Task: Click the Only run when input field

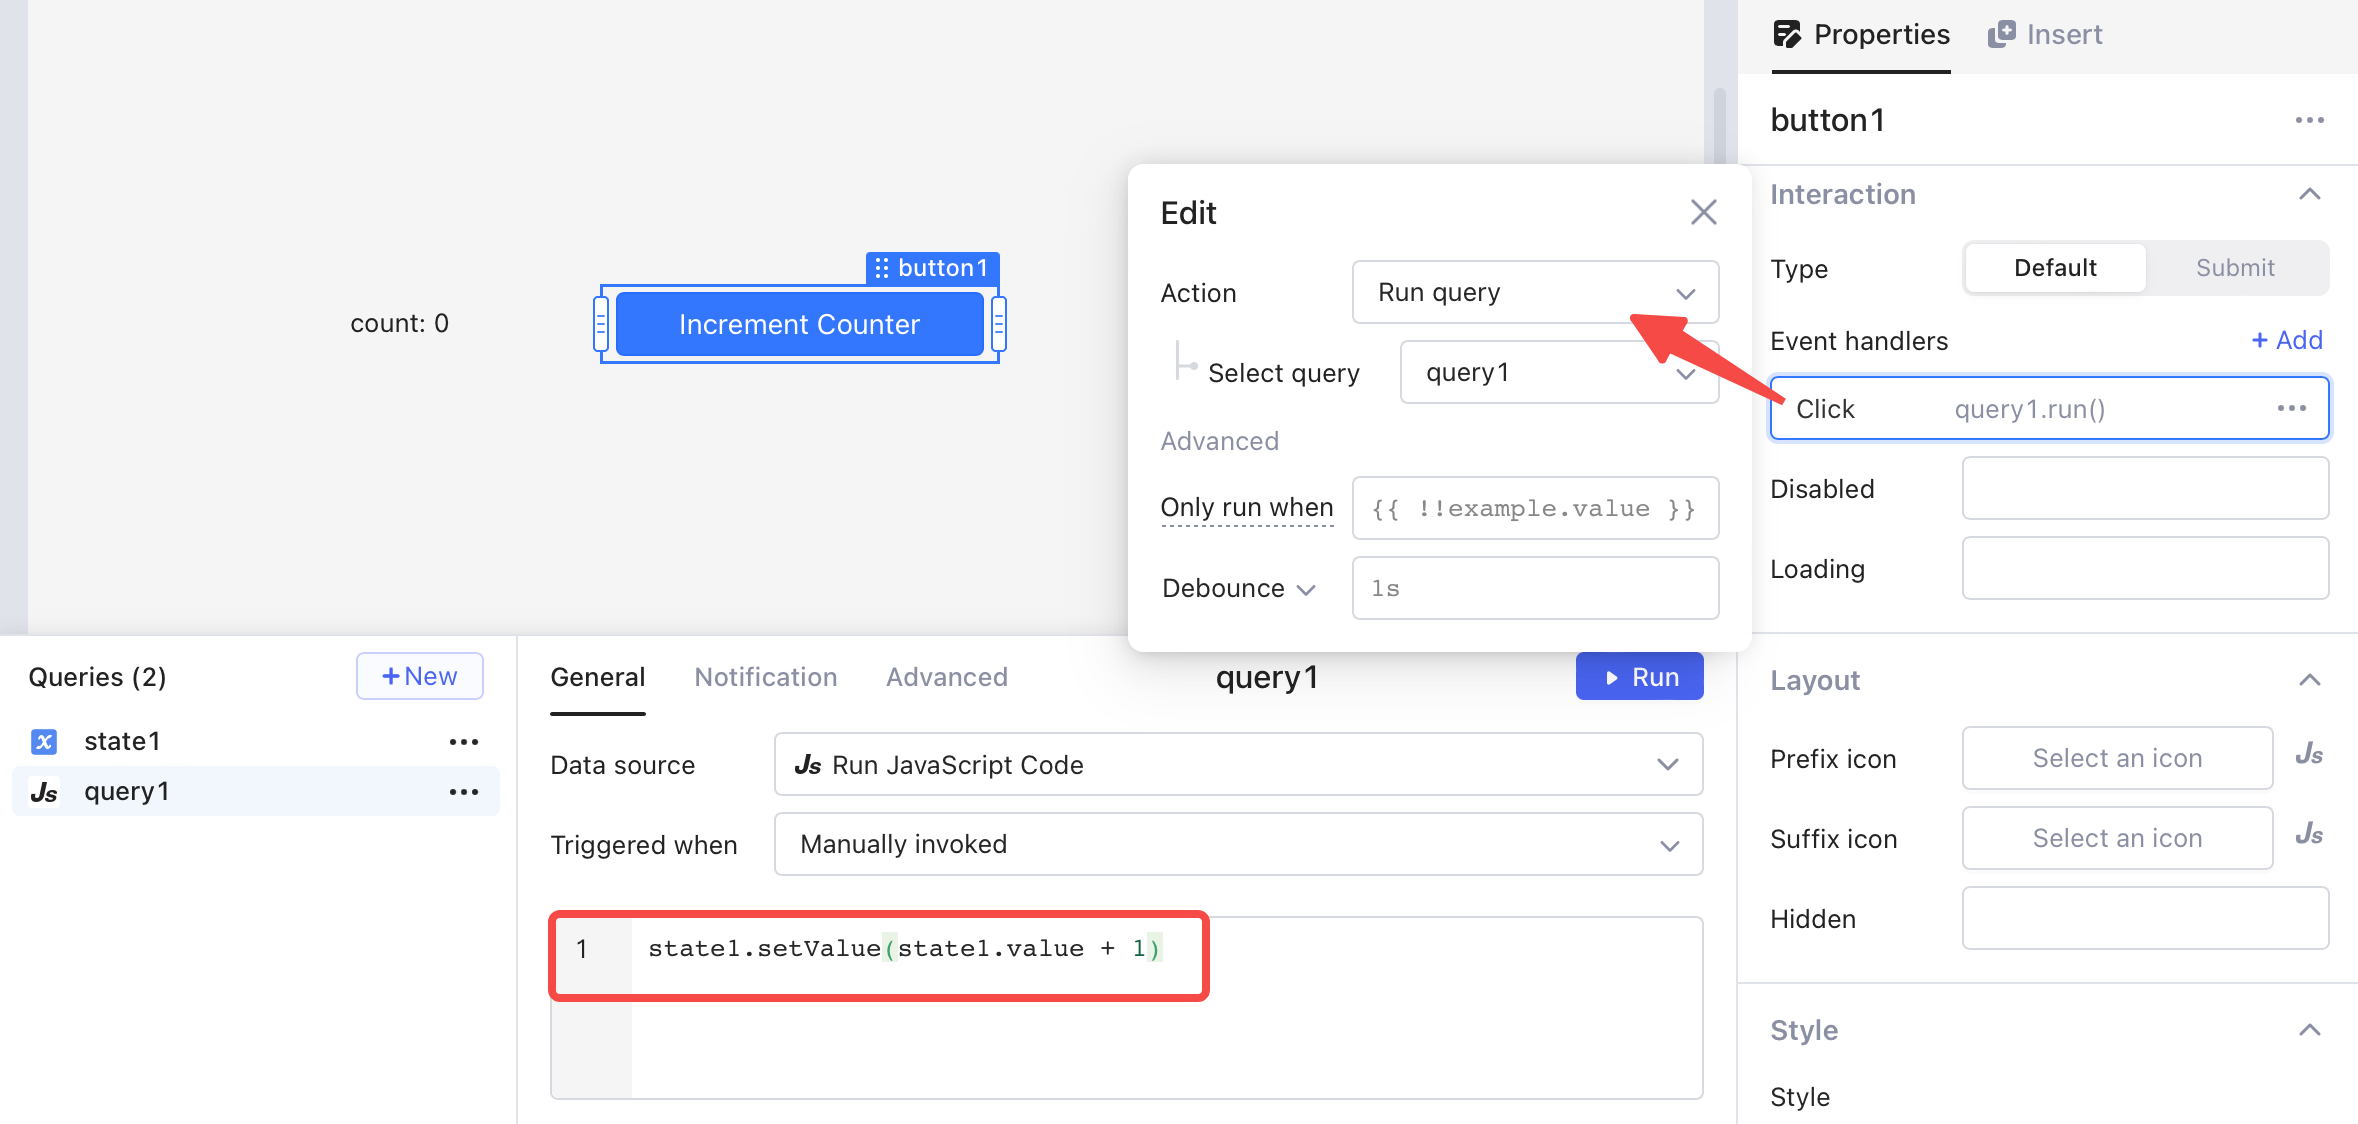Action: coord(1534,508)
